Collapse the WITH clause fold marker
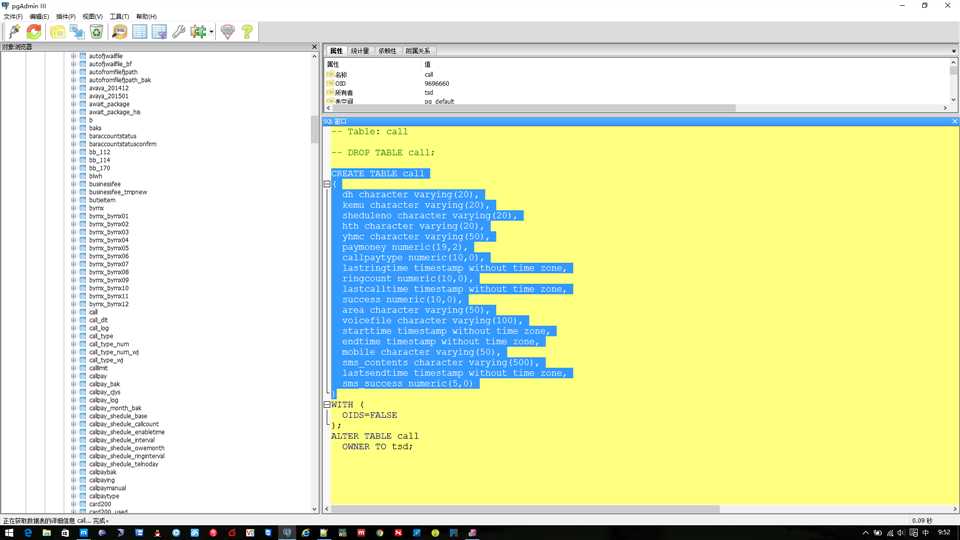 (327, 404)
